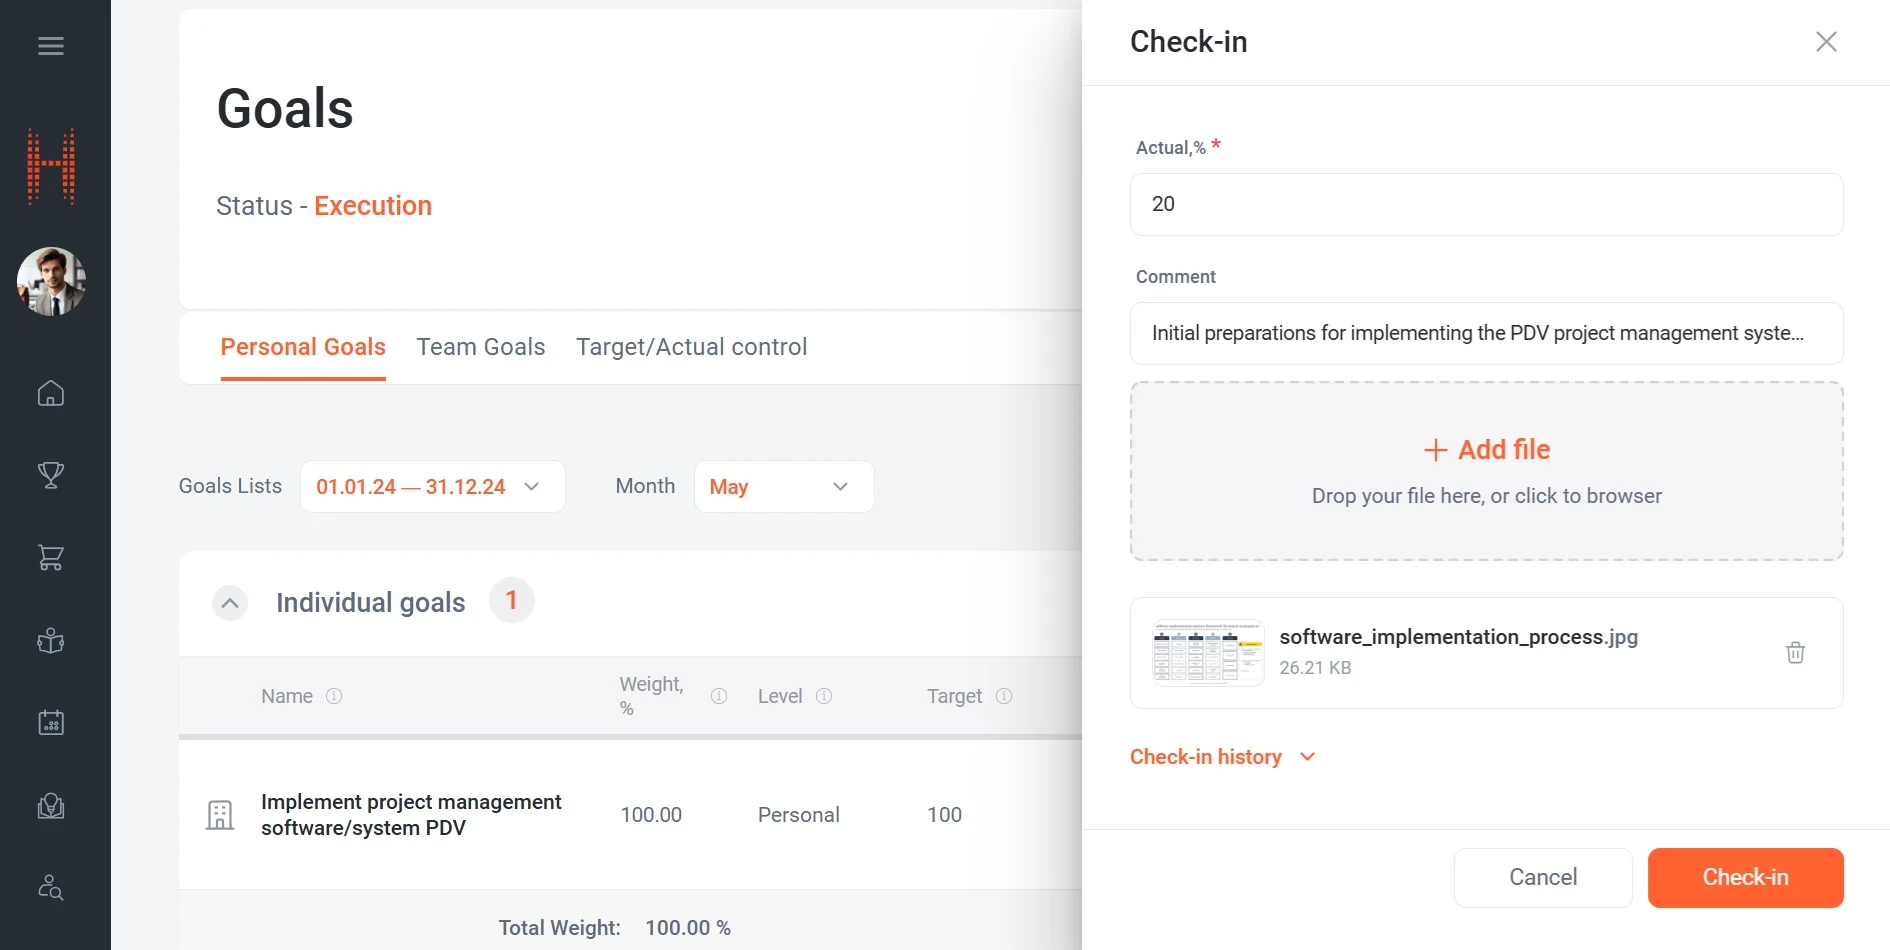The height and width of the screenshot is (950, 1890).
Task: Open the user profile avatar
Action: tap(51, 282)
